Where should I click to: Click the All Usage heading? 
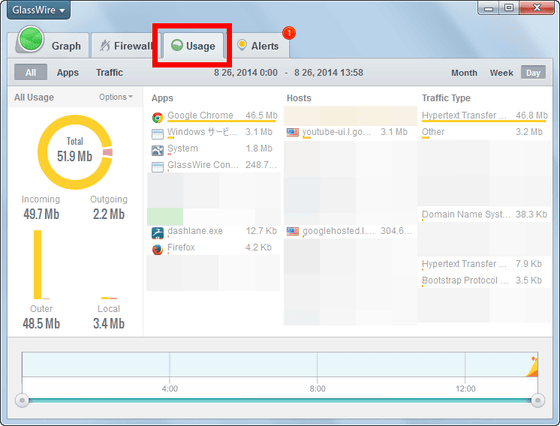(x=34, y=97)
